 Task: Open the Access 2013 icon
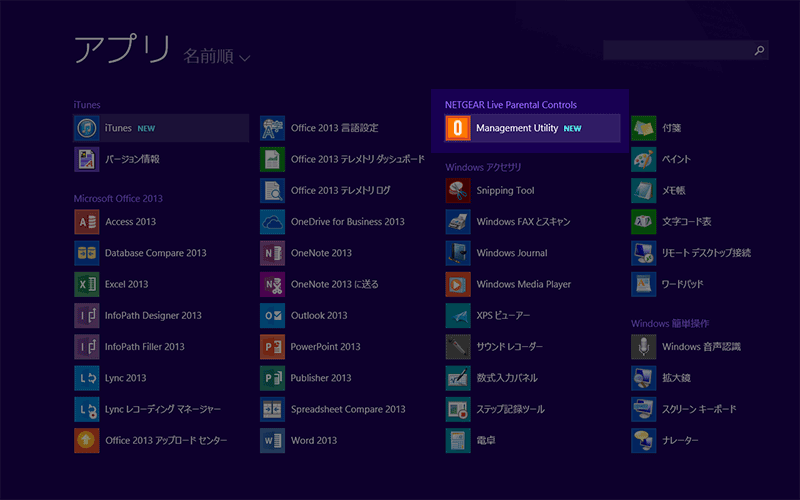tap(87, 222)
